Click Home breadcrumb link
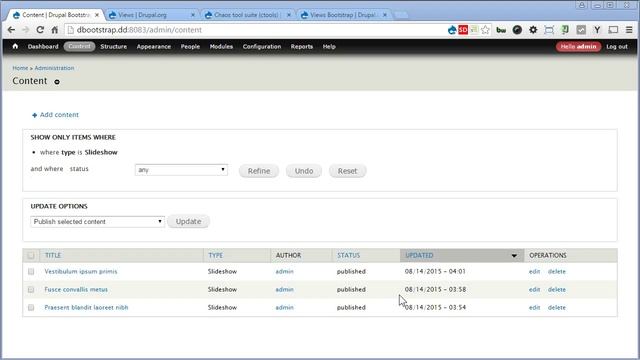Screen dimensions: 640x360 pyautogui.click(x=20, y=68)
